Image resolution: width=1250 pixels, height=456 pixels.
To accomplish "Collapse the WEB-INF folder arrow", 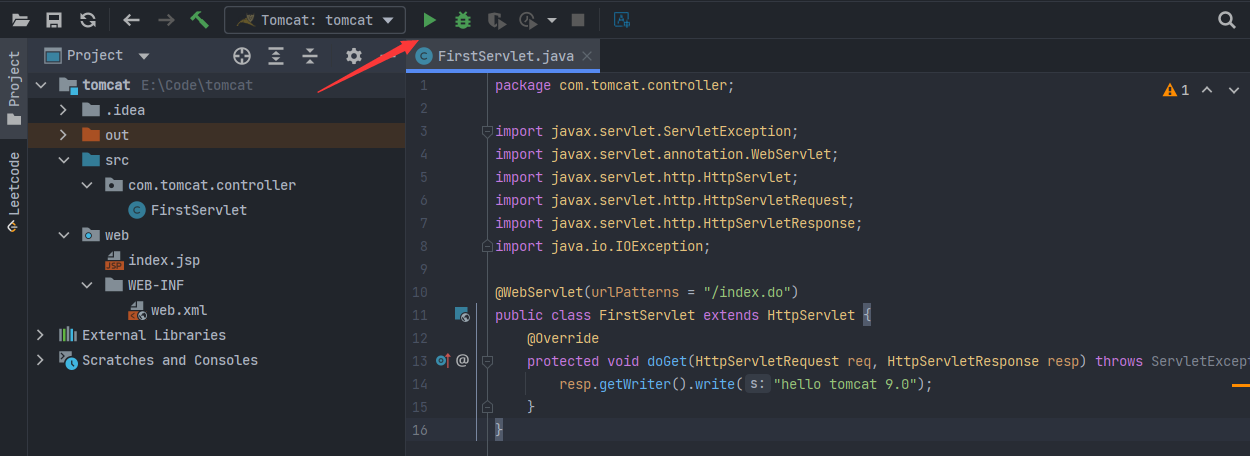I will [87, 285].
